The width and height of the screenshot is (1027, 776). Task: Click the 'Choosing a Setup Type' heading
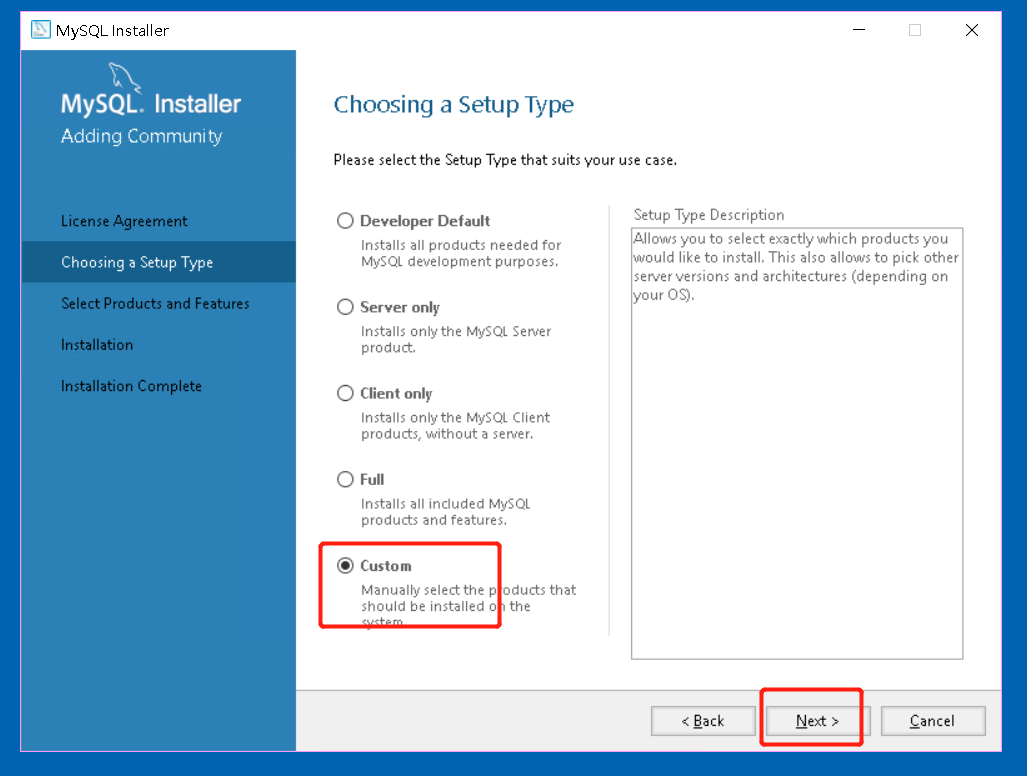tap(453, 105)
